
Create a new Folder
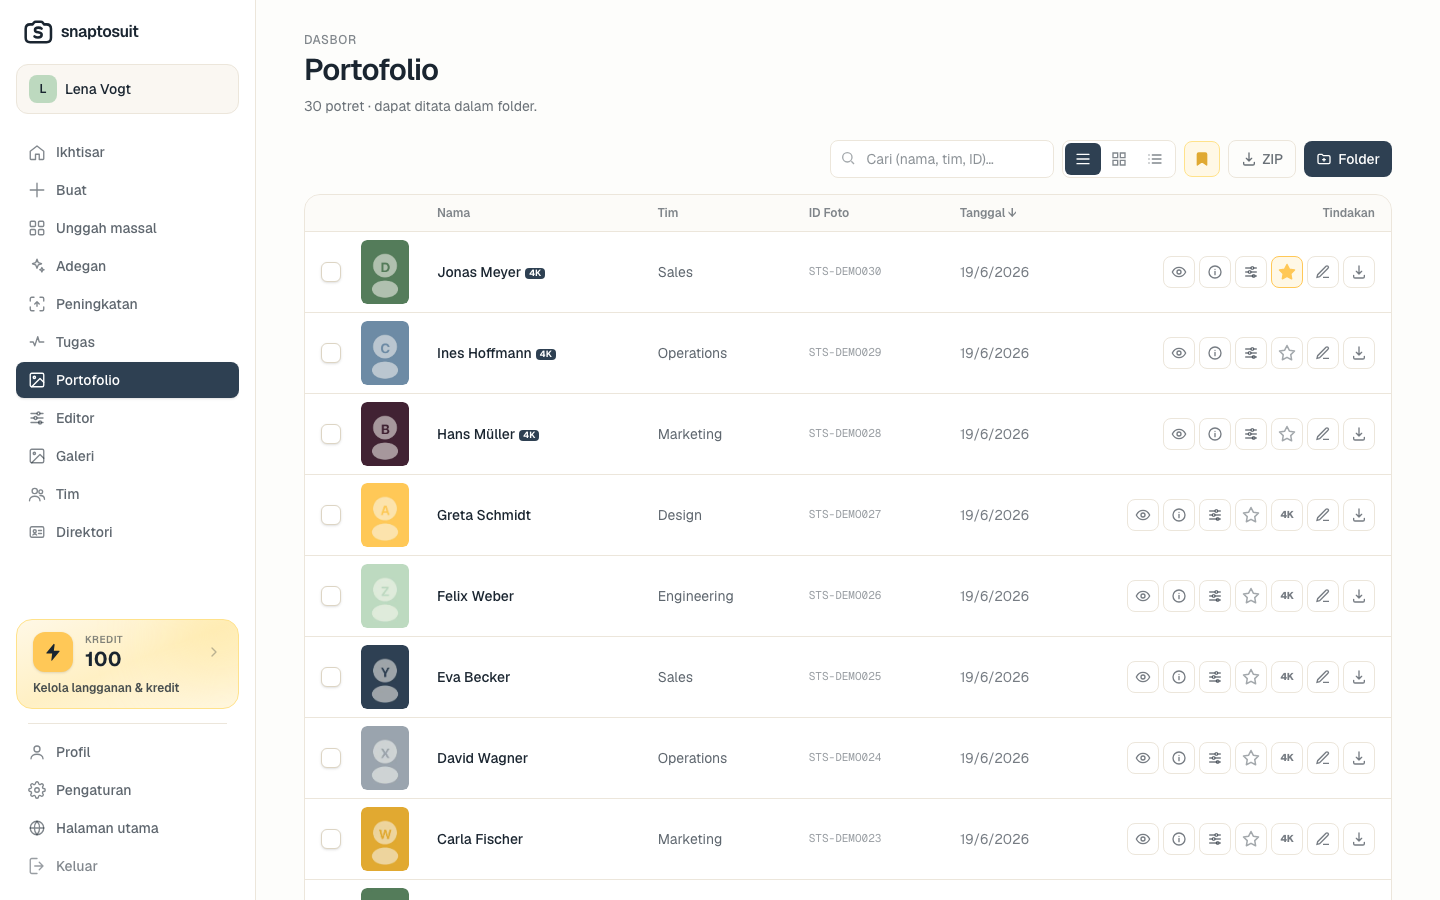point(1348,159)
